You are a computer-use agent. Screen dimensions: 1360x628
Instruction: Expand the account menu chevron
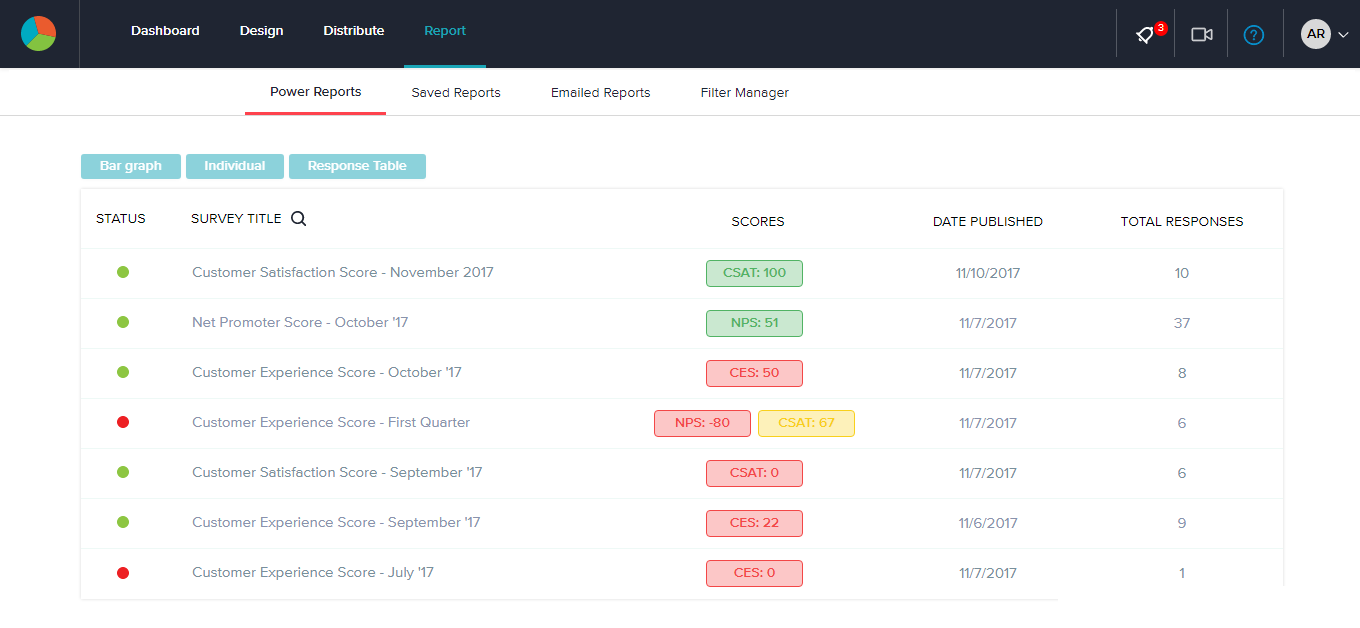click(x=1343, y=35)
